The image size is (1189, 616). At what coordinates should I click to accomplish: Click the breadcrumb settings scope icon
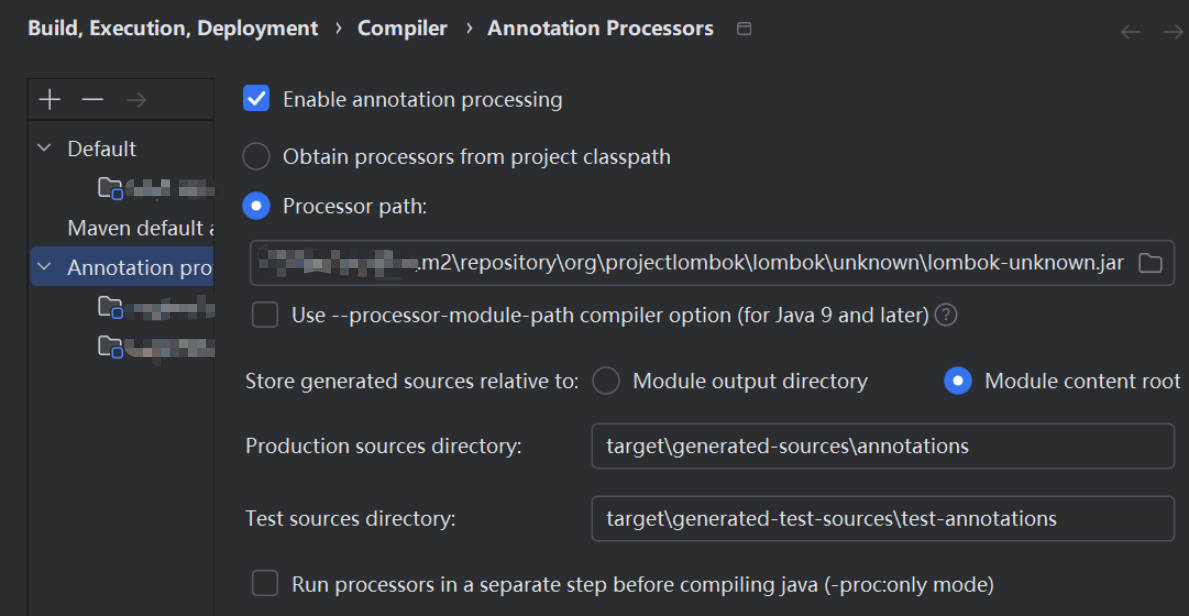744,29
